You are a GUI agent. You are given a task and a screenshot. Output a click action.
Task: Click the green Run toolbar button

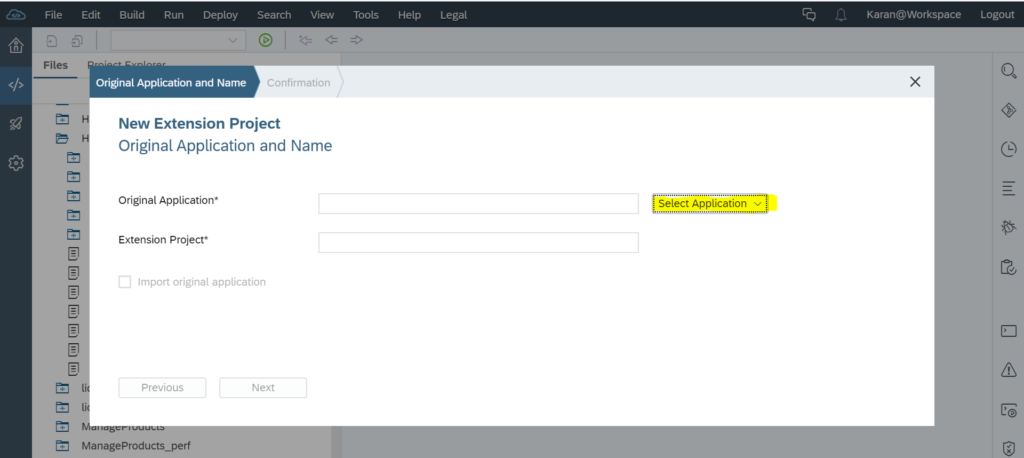265,41
